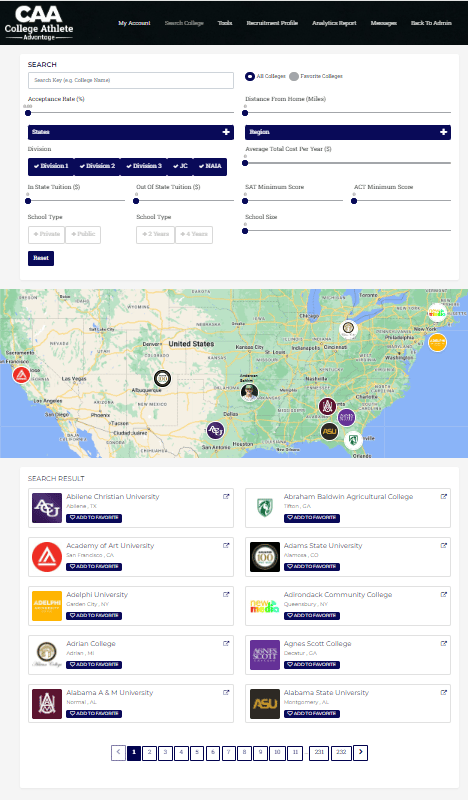
Task: Add Abilene Christian University to favorites
Action: pyautogui.click(x=94, y=518)
